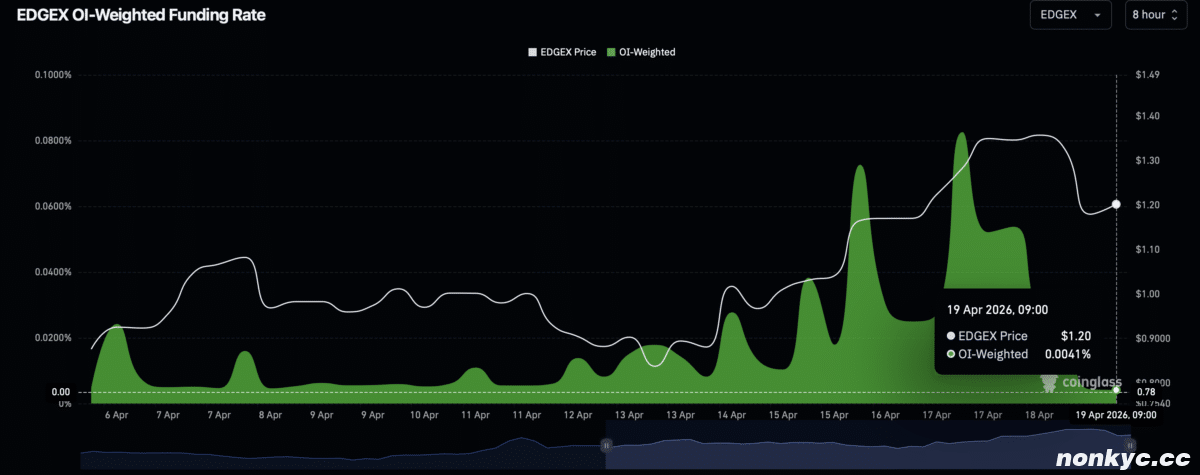Click the Coinglass logo watermark

pyautogui.click(x=1082, y=382)
